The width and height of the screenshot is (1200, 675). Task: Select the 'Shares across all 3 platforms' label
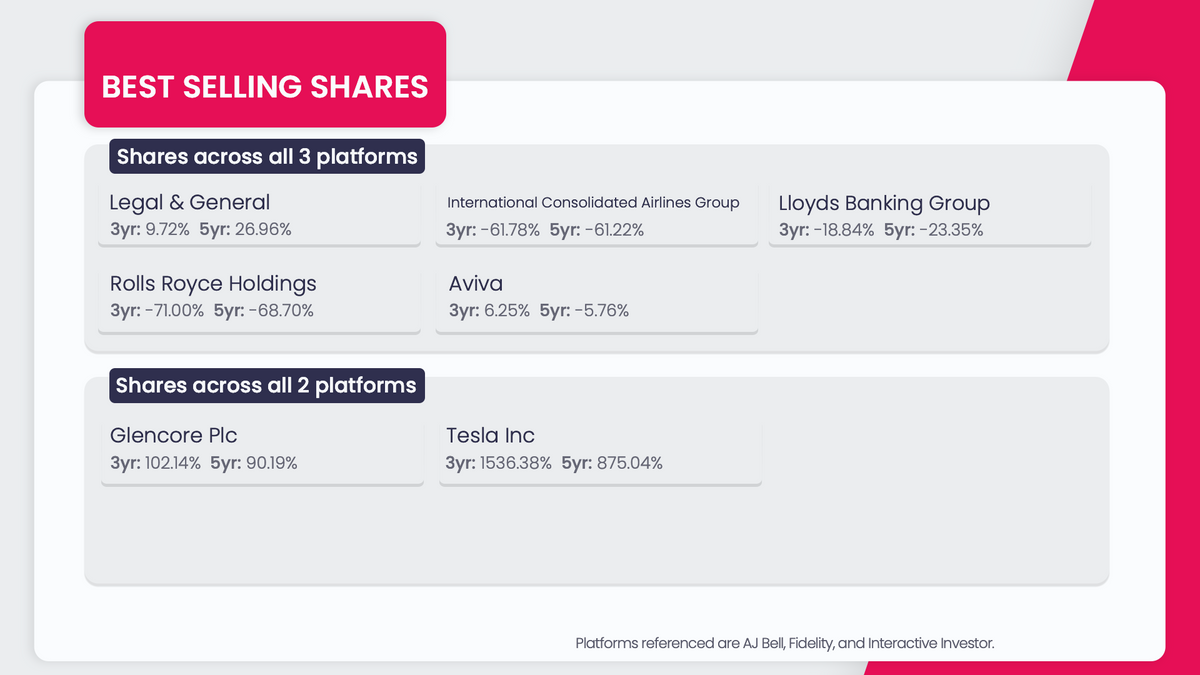click(x=267, y=157)
